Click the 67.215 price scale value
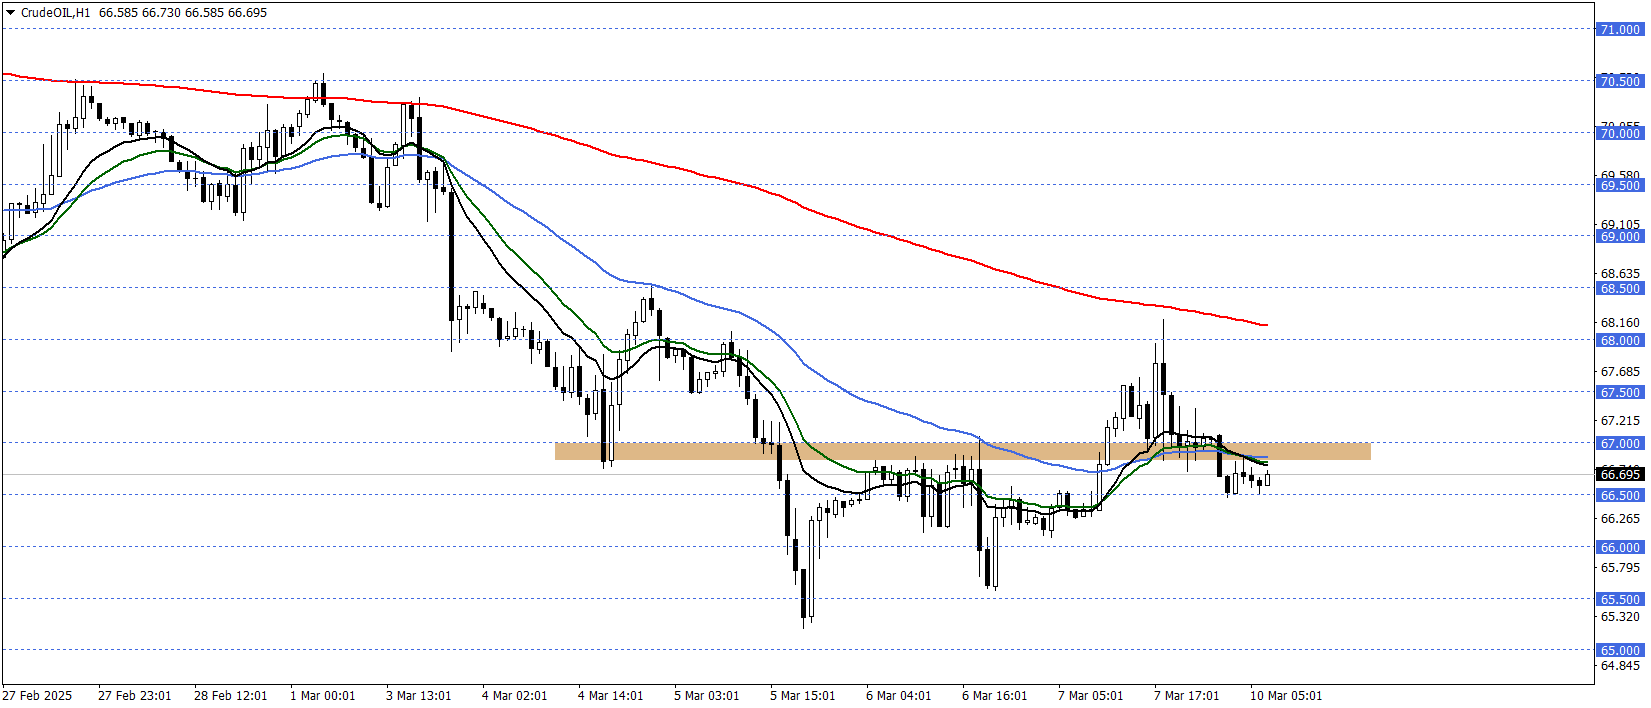Viewport: 1651px width, 708px height. click(1620, 420)
